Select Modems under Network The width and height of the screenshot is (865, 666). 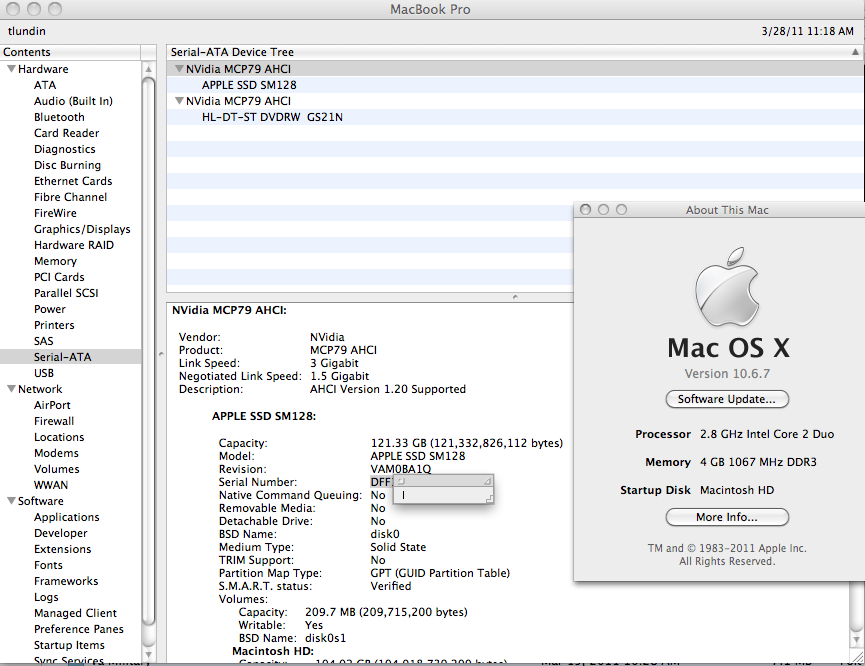coord(56,453)
